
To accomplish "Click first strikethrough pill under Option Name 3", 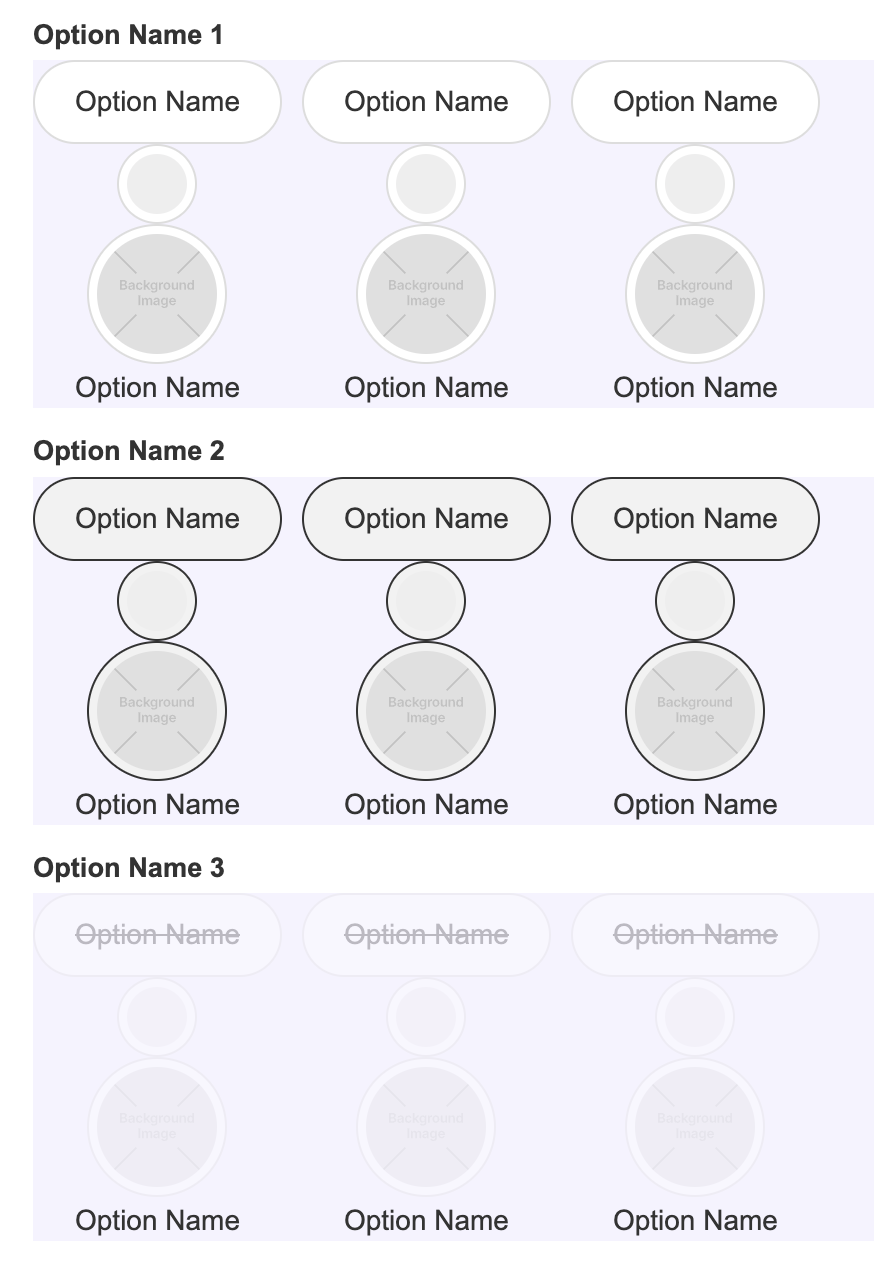I will pyautogui.click(x=157, y=935).
